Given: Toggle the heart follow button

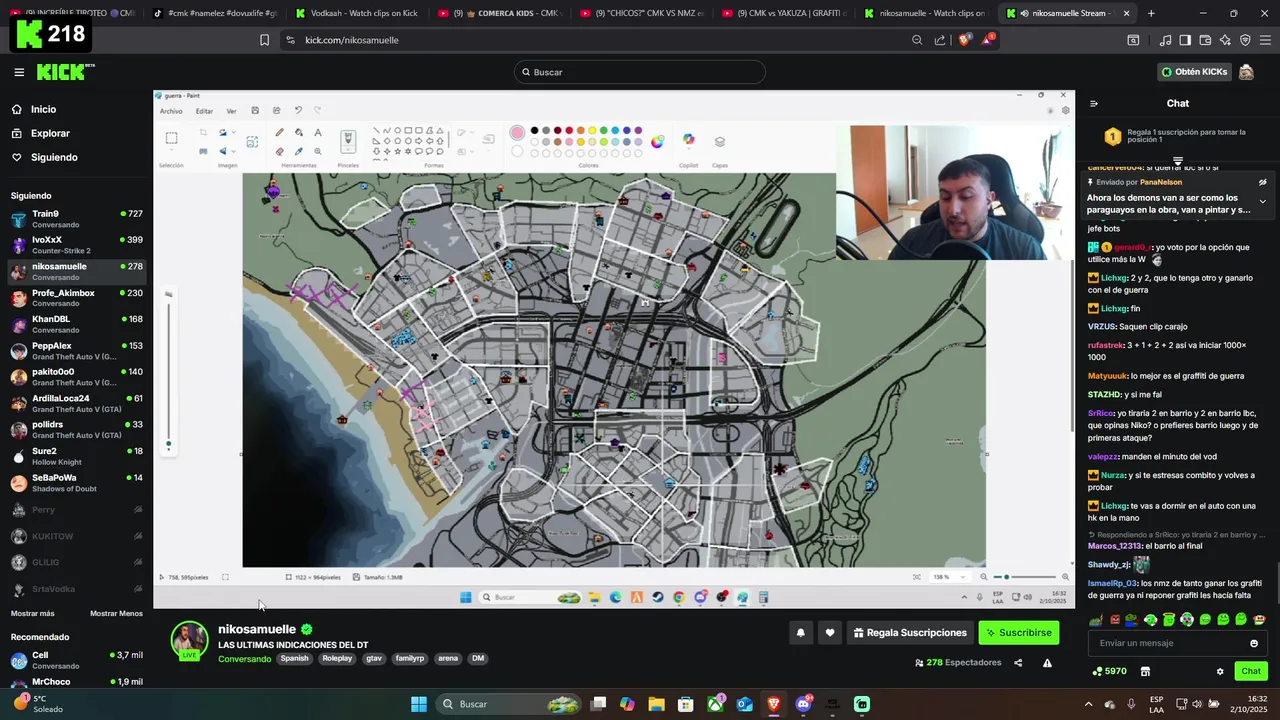Looking at the screenshot, I should click(x=830, y=632).
